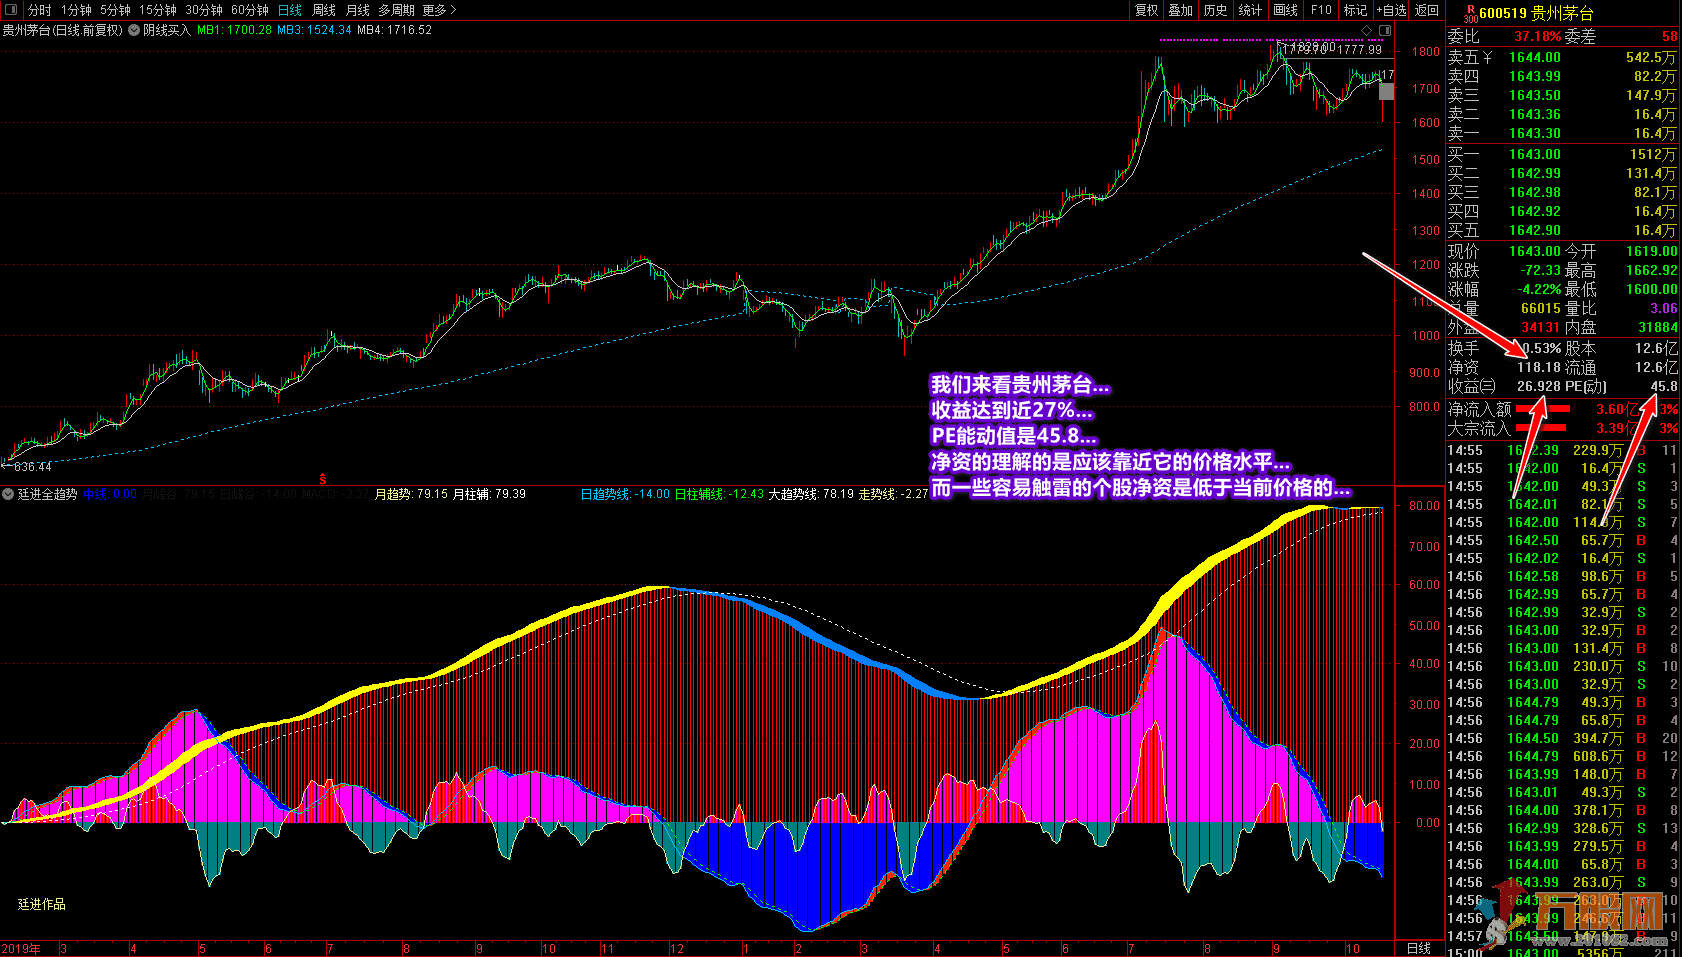The width and height of the screenshot is (1682, 957).
Task: Click the 卖五 ask row price 1644.00
Action: 1534,57
